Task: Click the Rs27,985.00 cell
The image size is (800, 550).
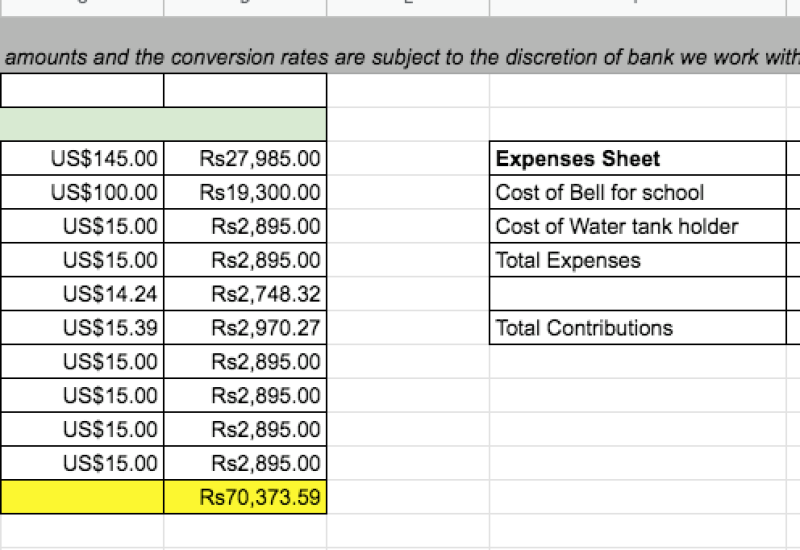Action: point(245,158)
